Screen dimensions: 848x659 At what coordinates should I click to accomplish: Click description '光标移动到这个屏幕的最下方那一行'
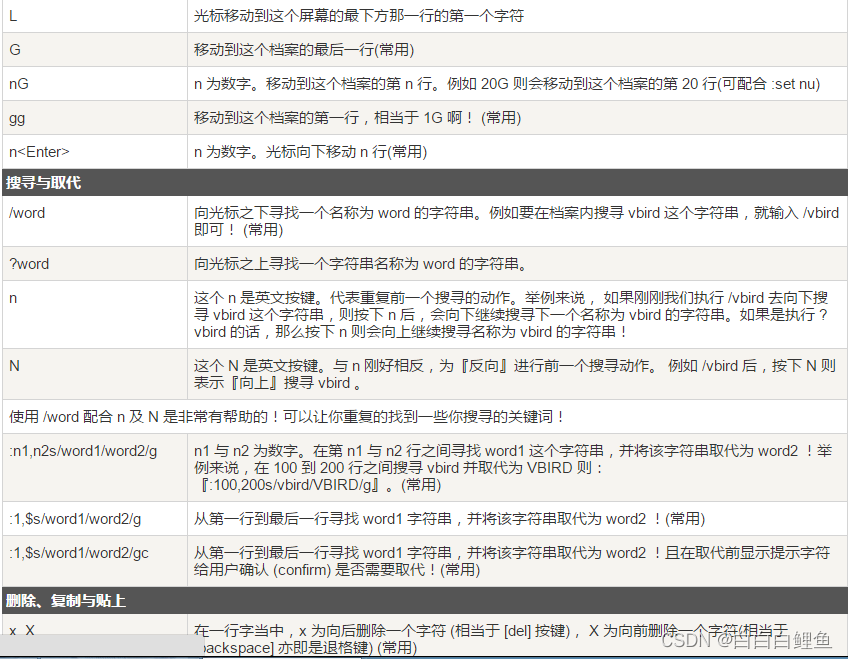(518, 16)
